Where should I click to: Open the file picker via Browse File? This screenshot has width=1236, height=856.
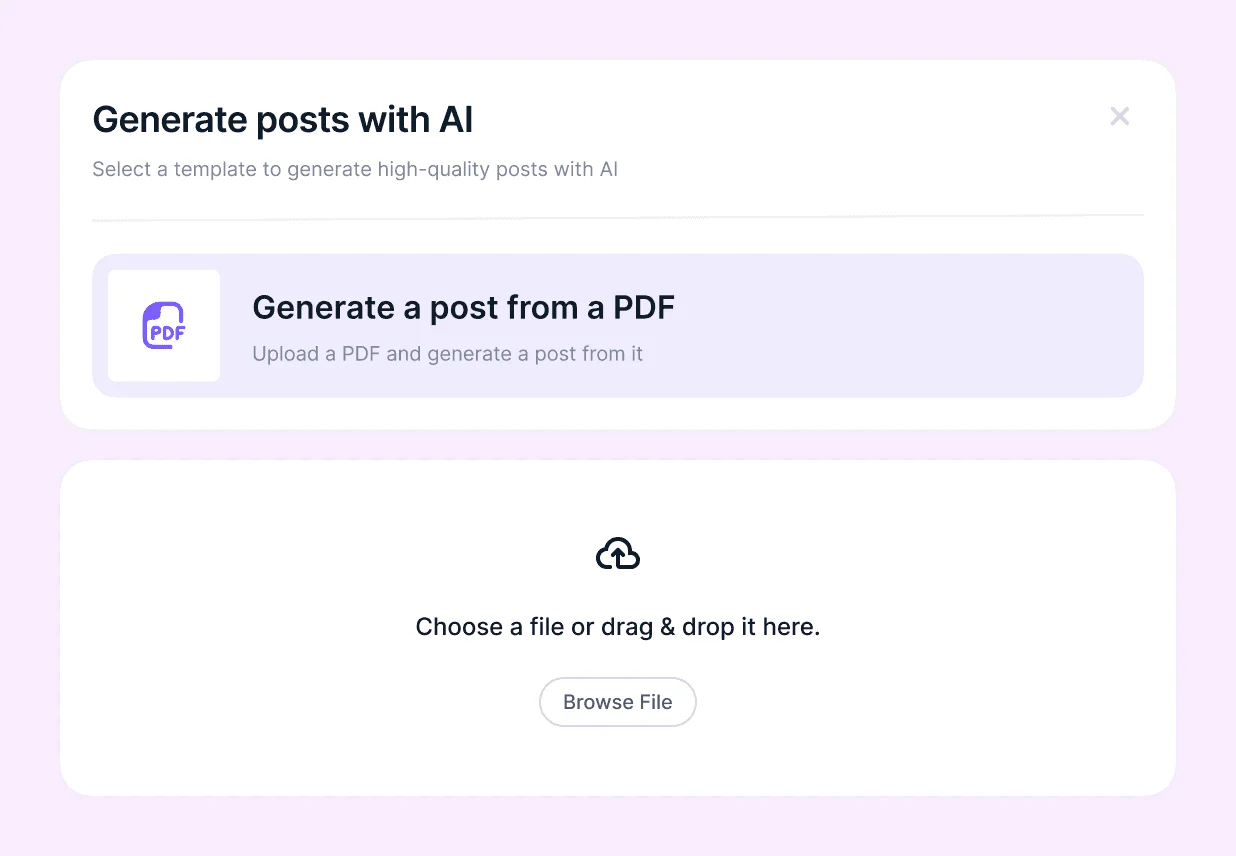(617, 701)
